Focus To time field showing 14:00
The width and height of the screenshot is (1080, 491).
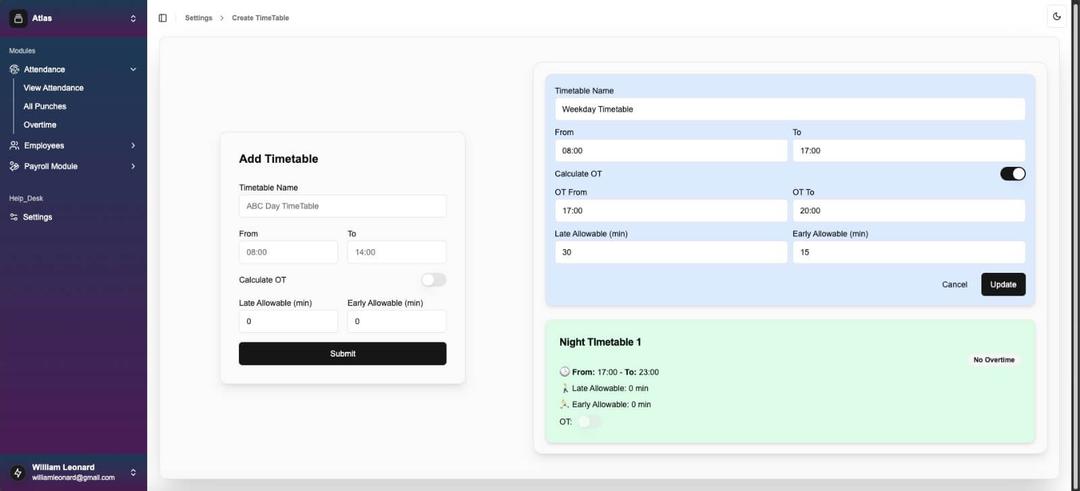pos(397,252)
